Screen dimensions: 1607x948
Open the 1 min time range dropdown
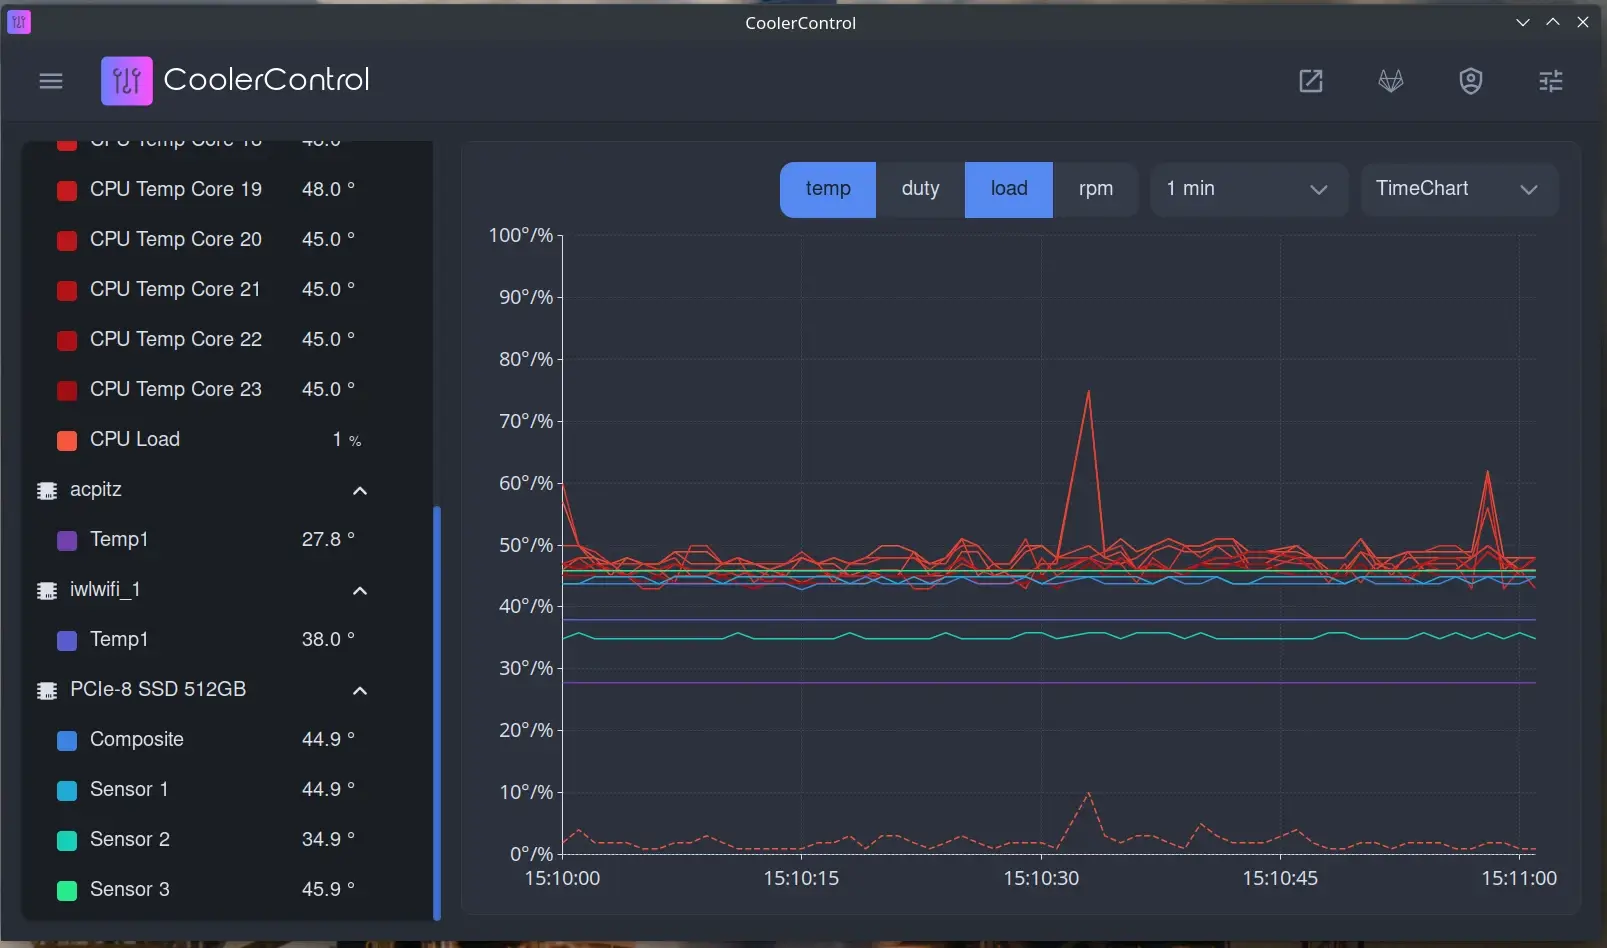point(1249,189)
